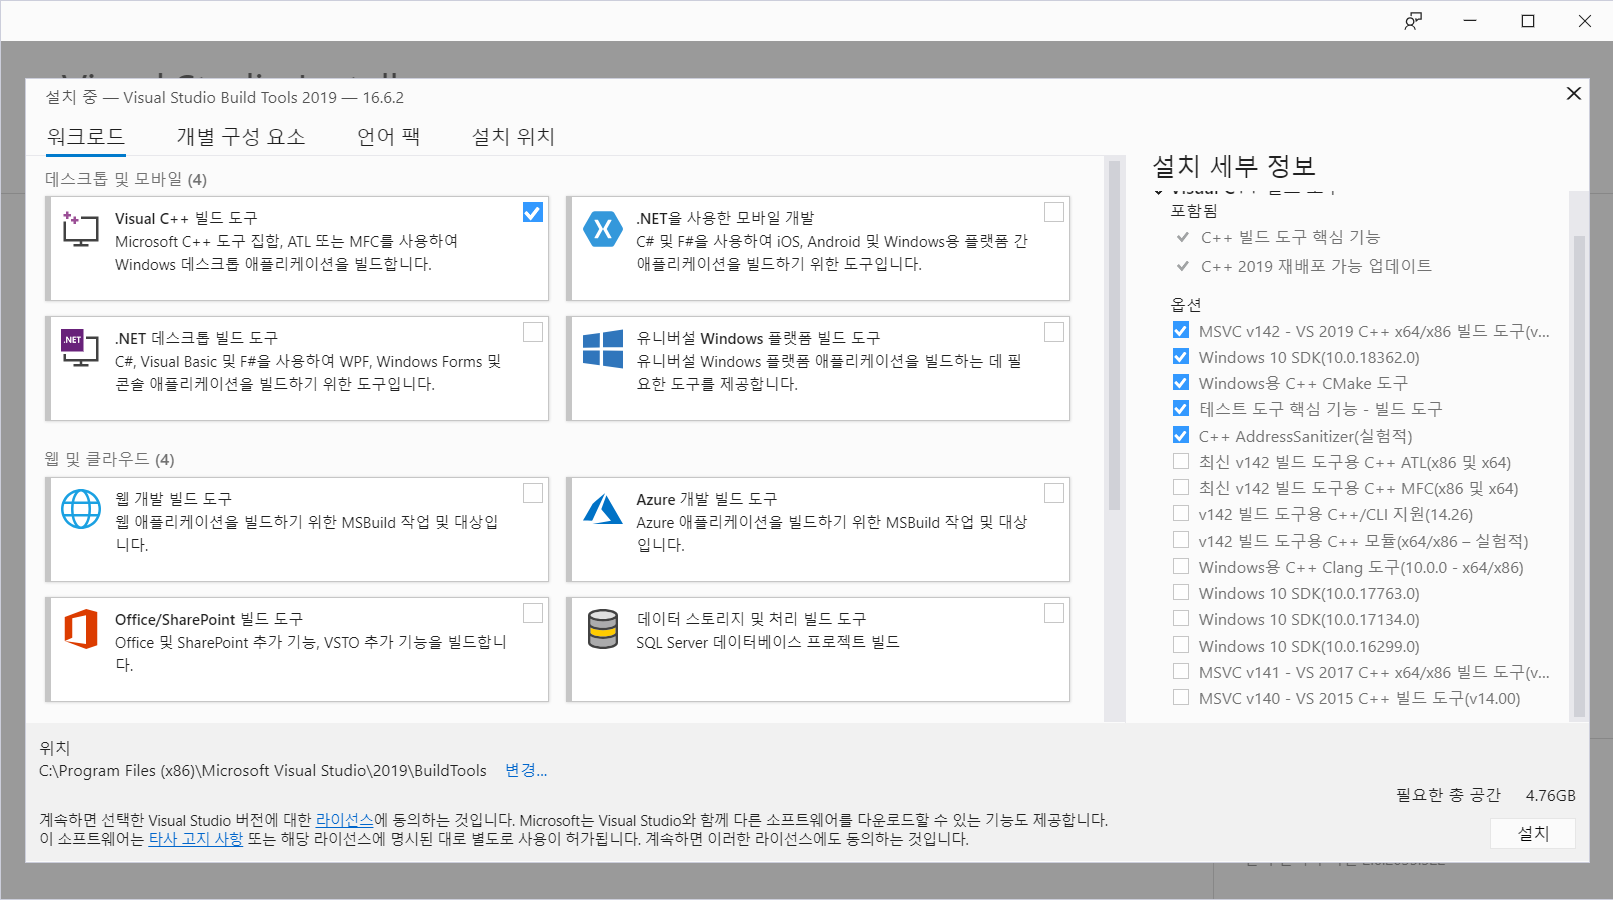Uncheck C++ AddressSanitizer(실험적) option
The width and height of the screenshot is (1613, 900).
click(x=1181, y=436)
